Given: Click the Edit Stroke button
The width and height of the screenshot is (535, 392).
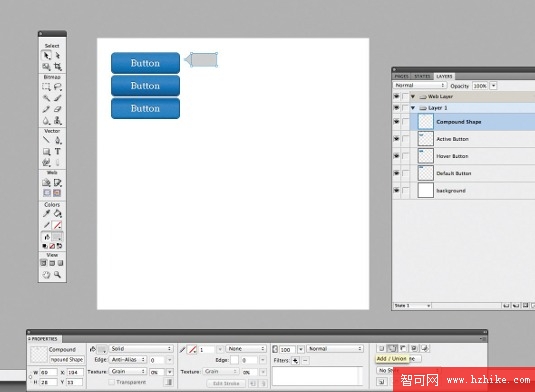Looking at the screenshot, I should coord(226,383).
